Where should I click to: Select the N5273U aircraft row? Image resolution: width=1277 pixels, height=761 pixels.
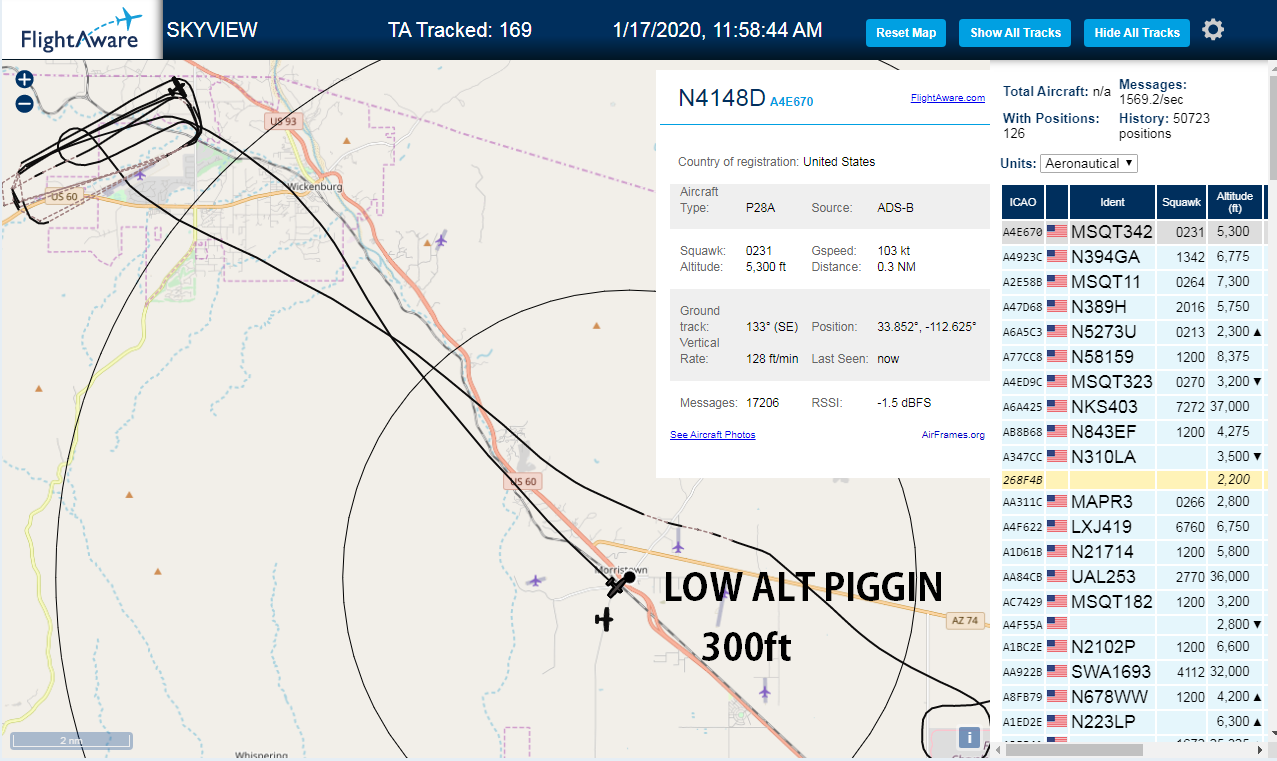(1133, 331)
